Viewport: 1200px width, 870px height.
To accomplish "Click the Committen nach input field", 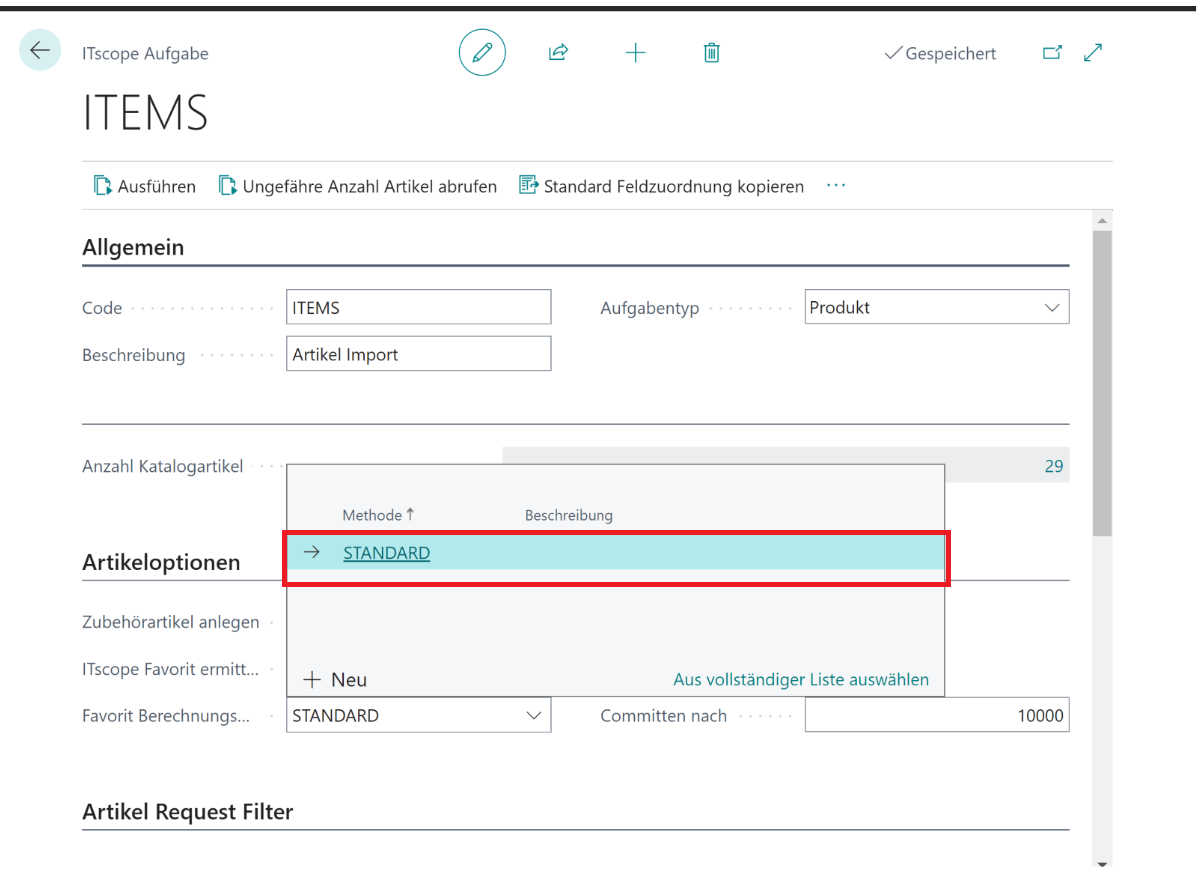I will click(936, 716).
